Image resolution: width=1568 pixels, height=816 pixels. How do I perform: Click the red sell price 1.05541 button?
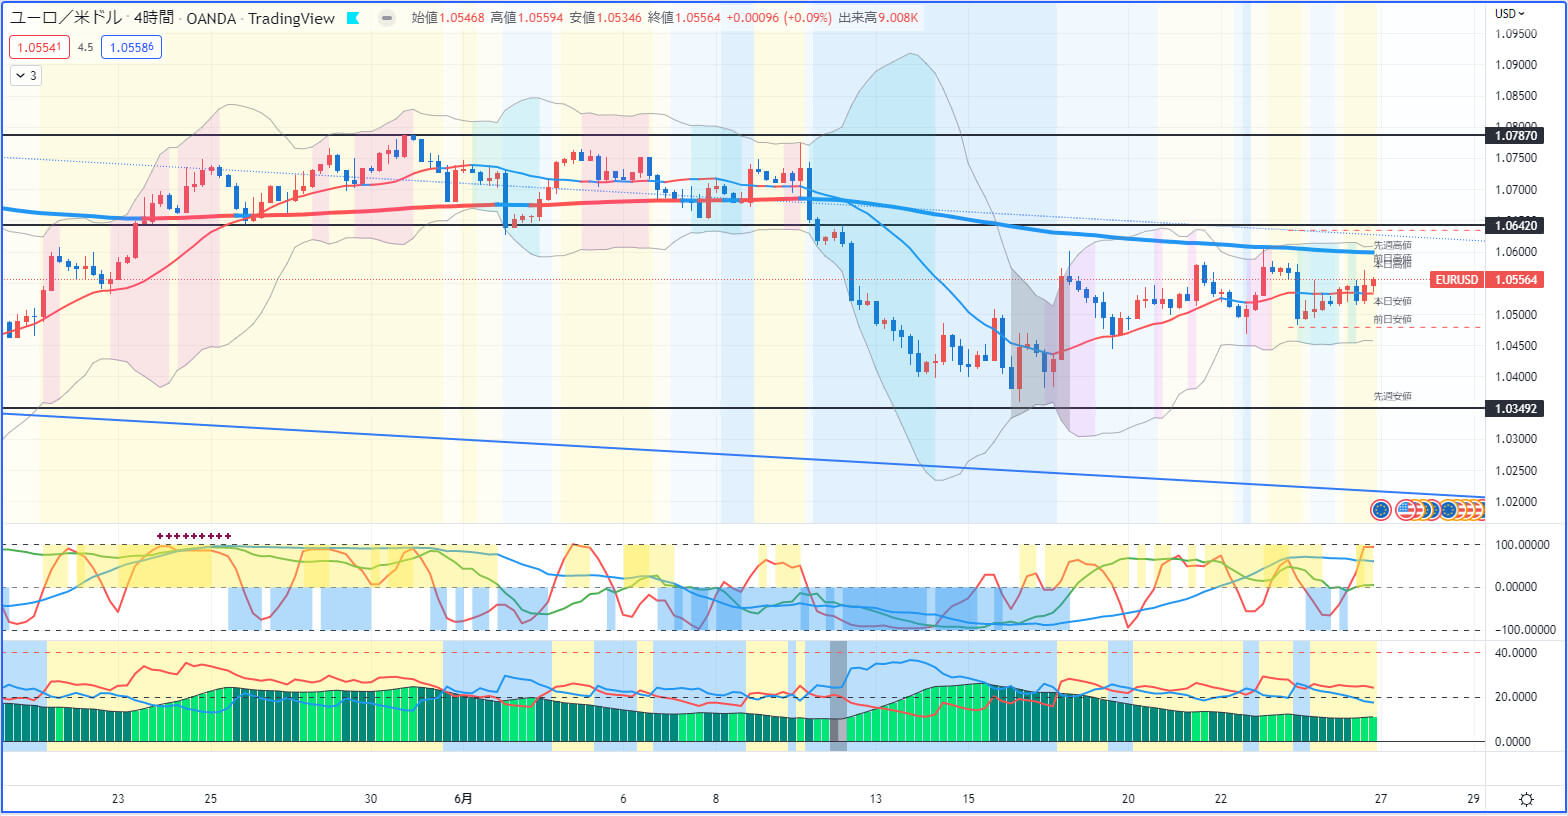40,47
